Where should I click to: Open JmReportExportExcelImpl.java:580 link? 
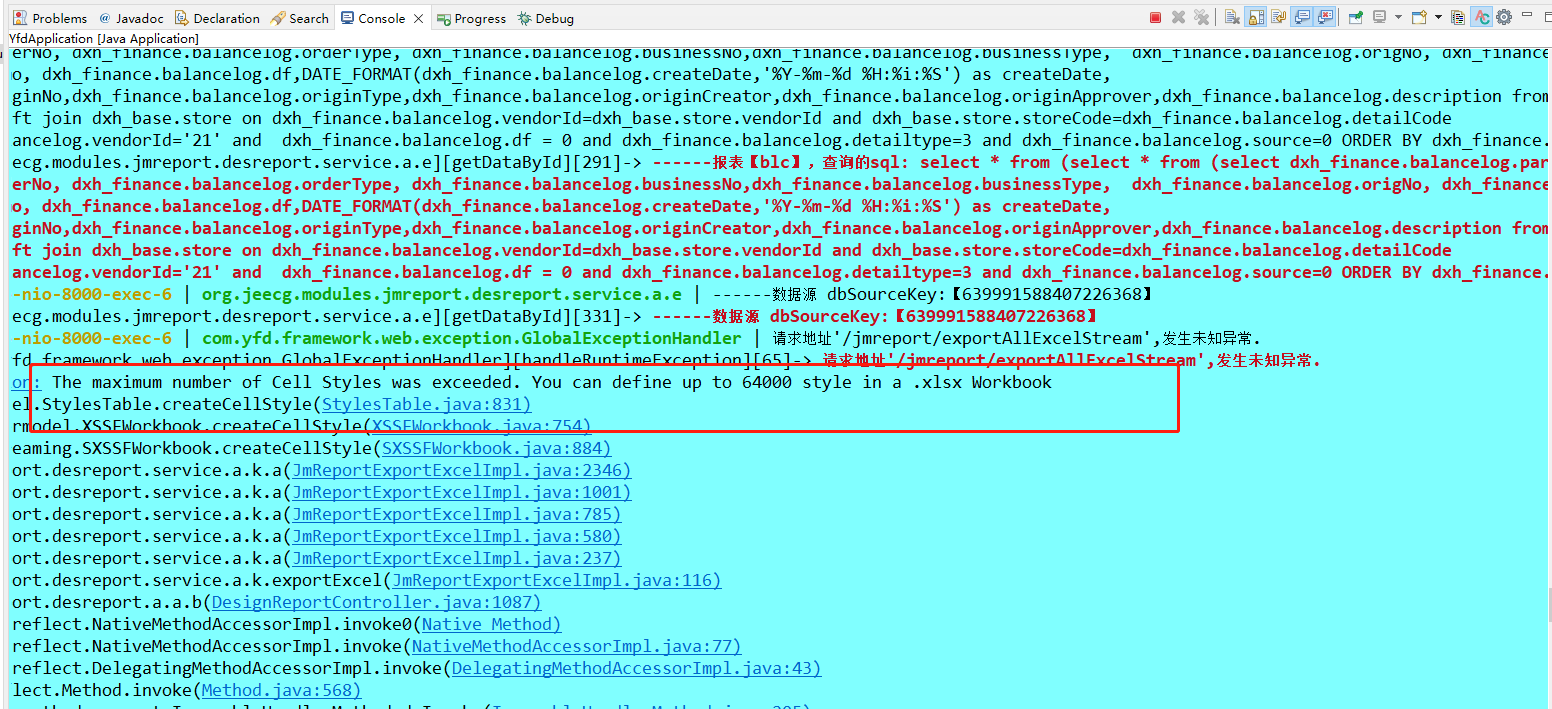(456, 536)
